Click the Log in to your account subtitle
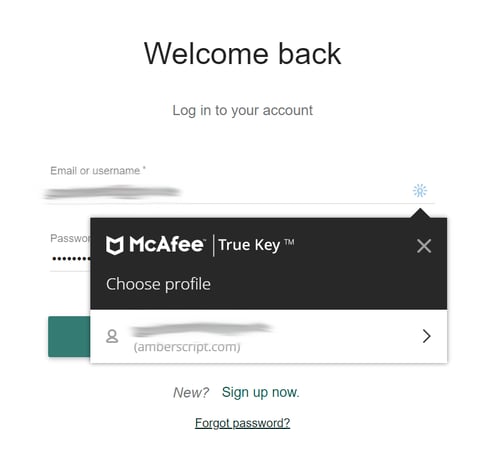 pos(242,110)
